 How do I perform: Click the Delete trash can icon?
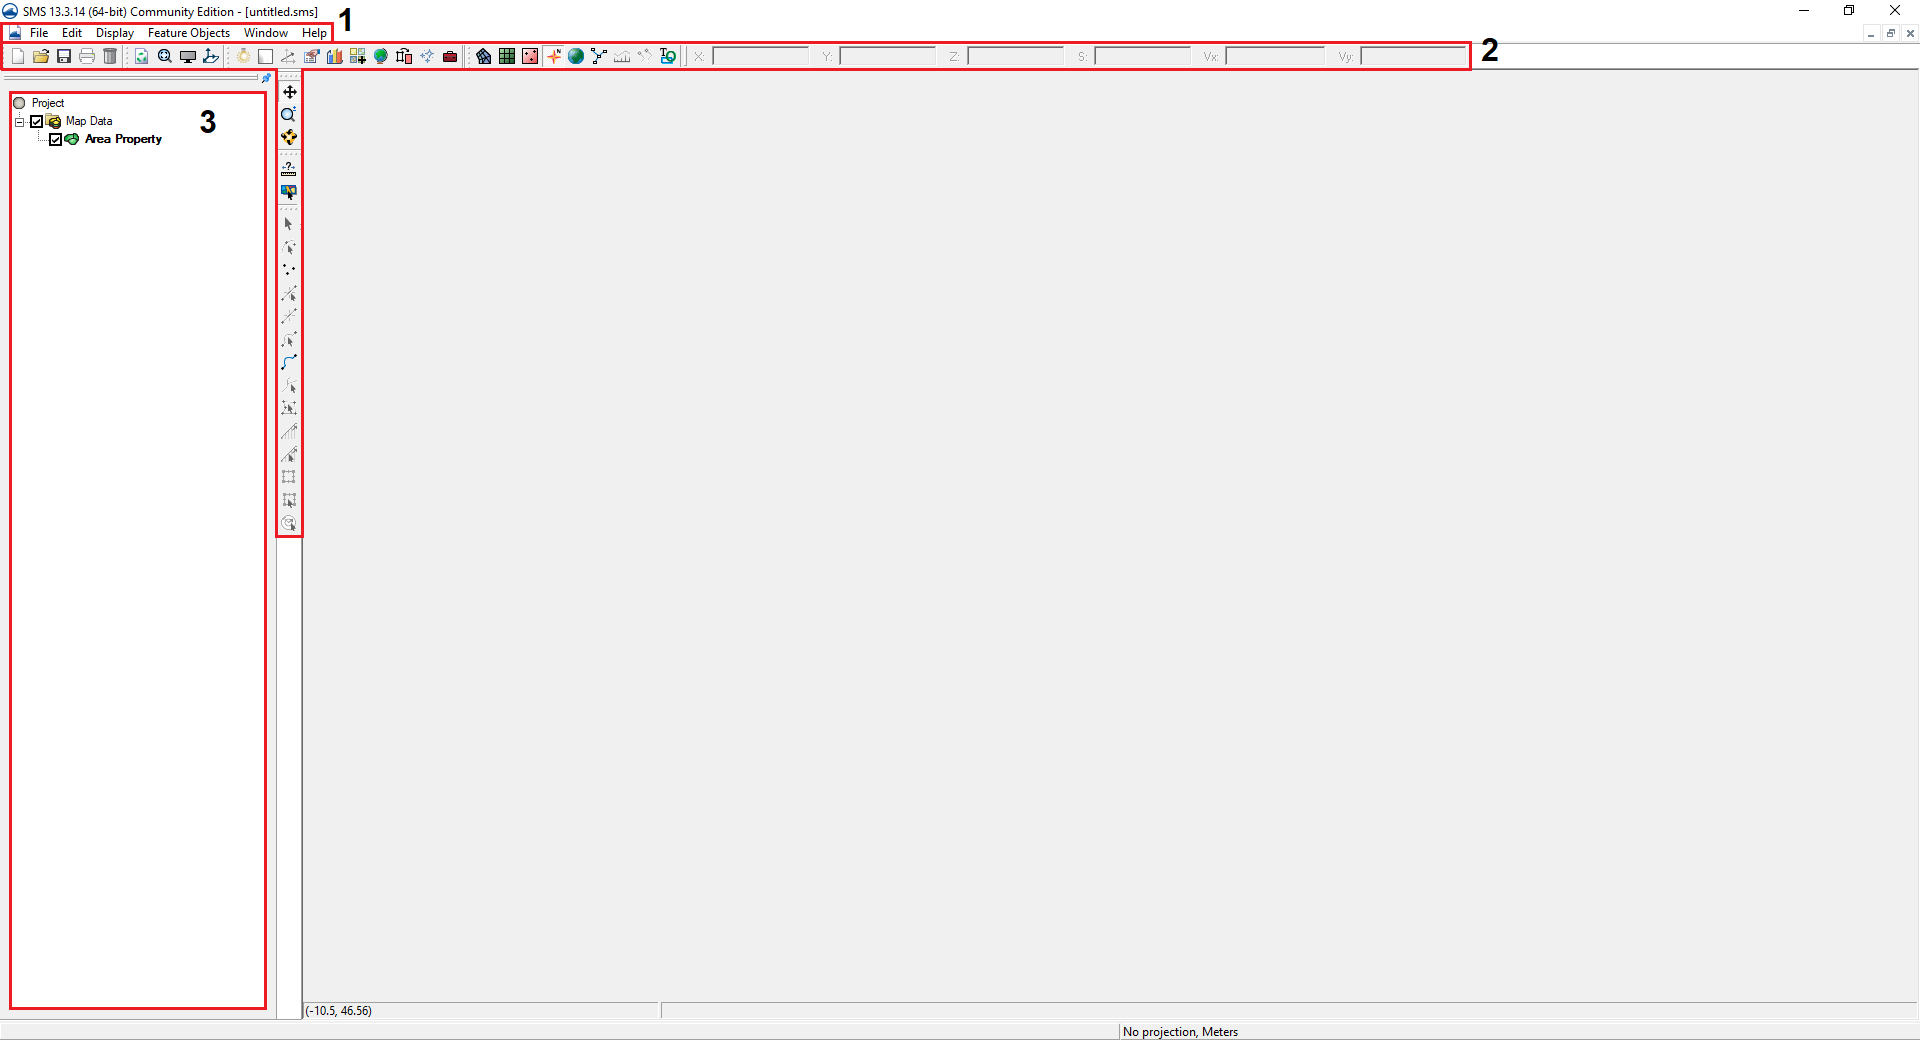click(x=110, y=57)
